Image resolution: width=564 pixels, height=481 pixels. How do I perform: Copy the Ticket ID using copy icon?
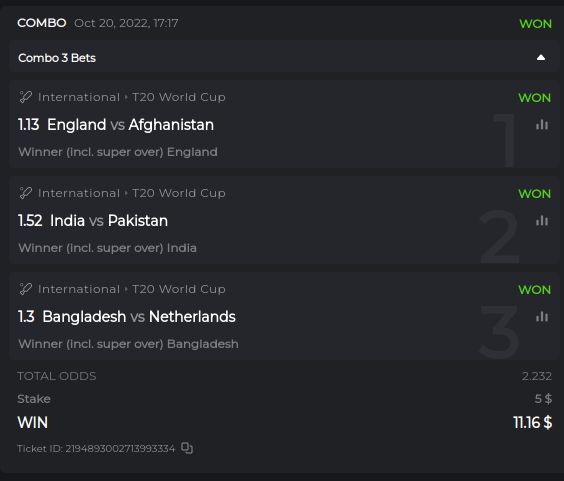click(187, 448)
